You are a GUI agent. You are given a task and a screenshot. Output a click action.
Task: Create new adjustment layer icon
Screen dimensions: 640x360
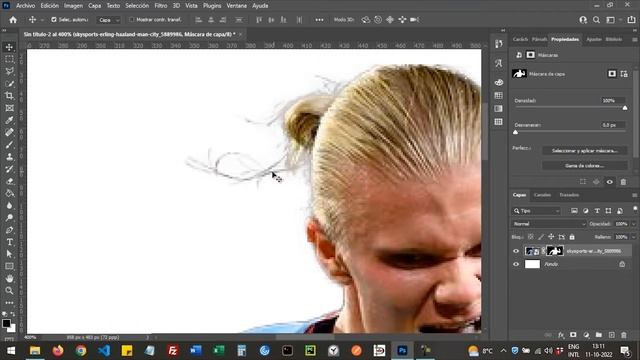pos(587,335)
